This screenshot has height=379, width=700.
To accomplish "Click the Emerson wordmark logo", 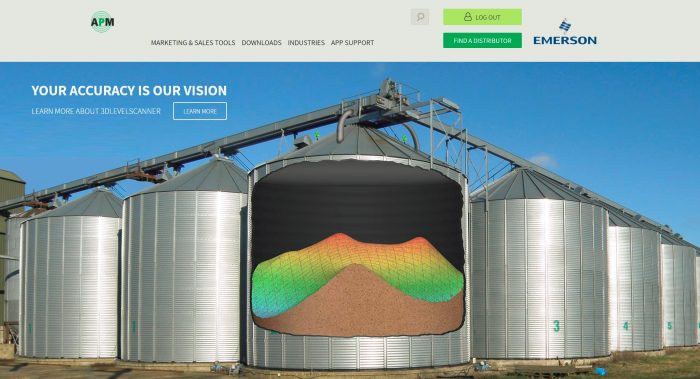I will click(x=565, y=40).
